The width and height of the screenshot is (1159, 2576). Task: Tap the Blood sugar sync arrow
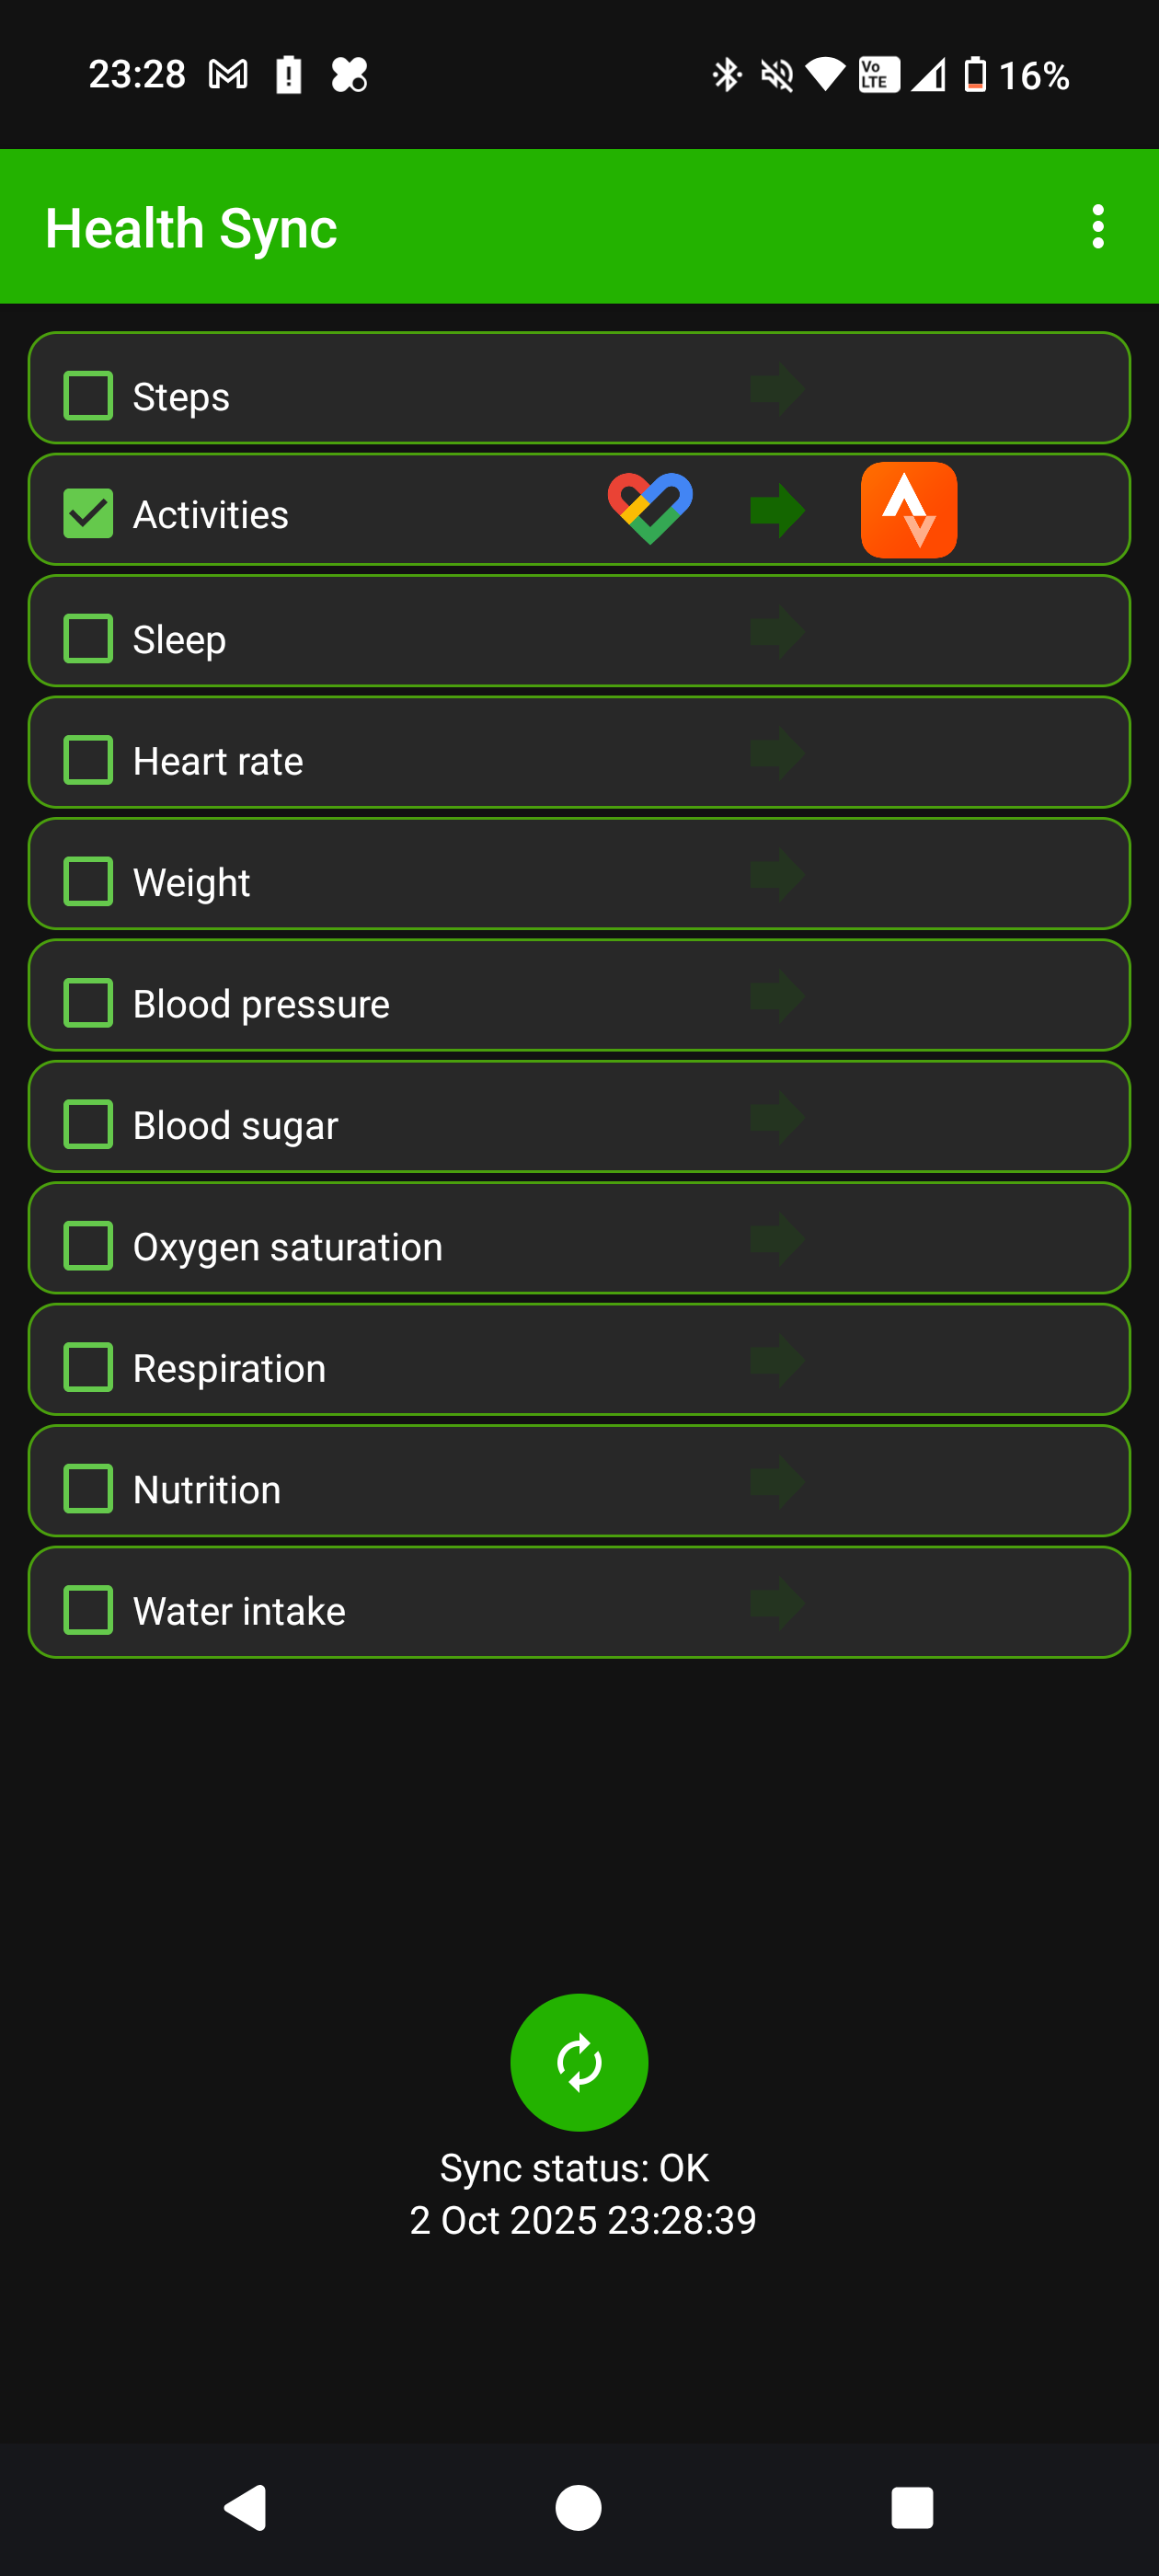pos(777,1117)
